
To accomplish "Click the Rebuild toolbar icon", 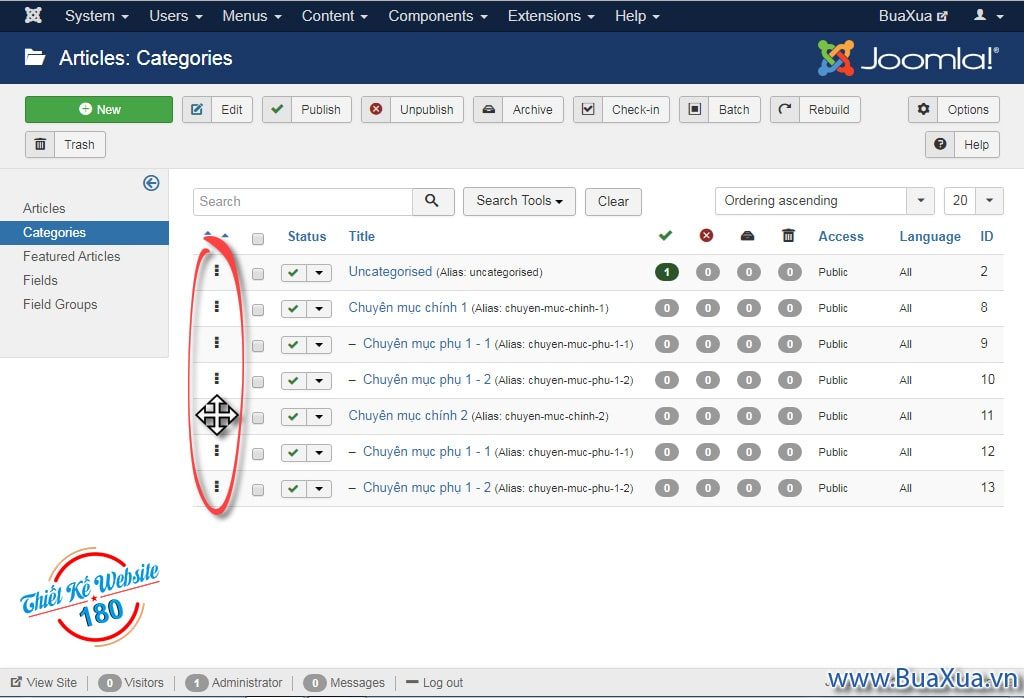I will tap(786, 109).
